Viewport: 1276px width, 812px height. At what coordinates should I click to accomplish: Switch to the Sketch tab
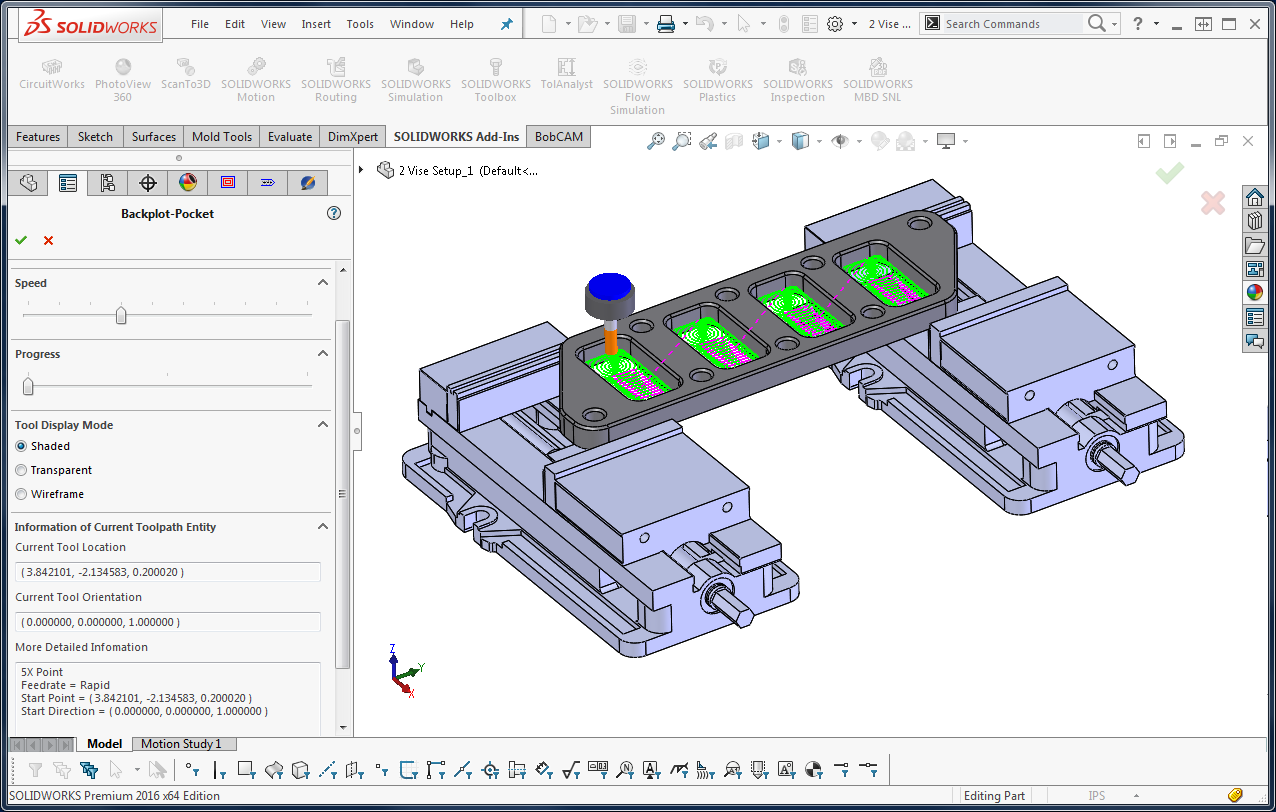click(x=95, y=137)
